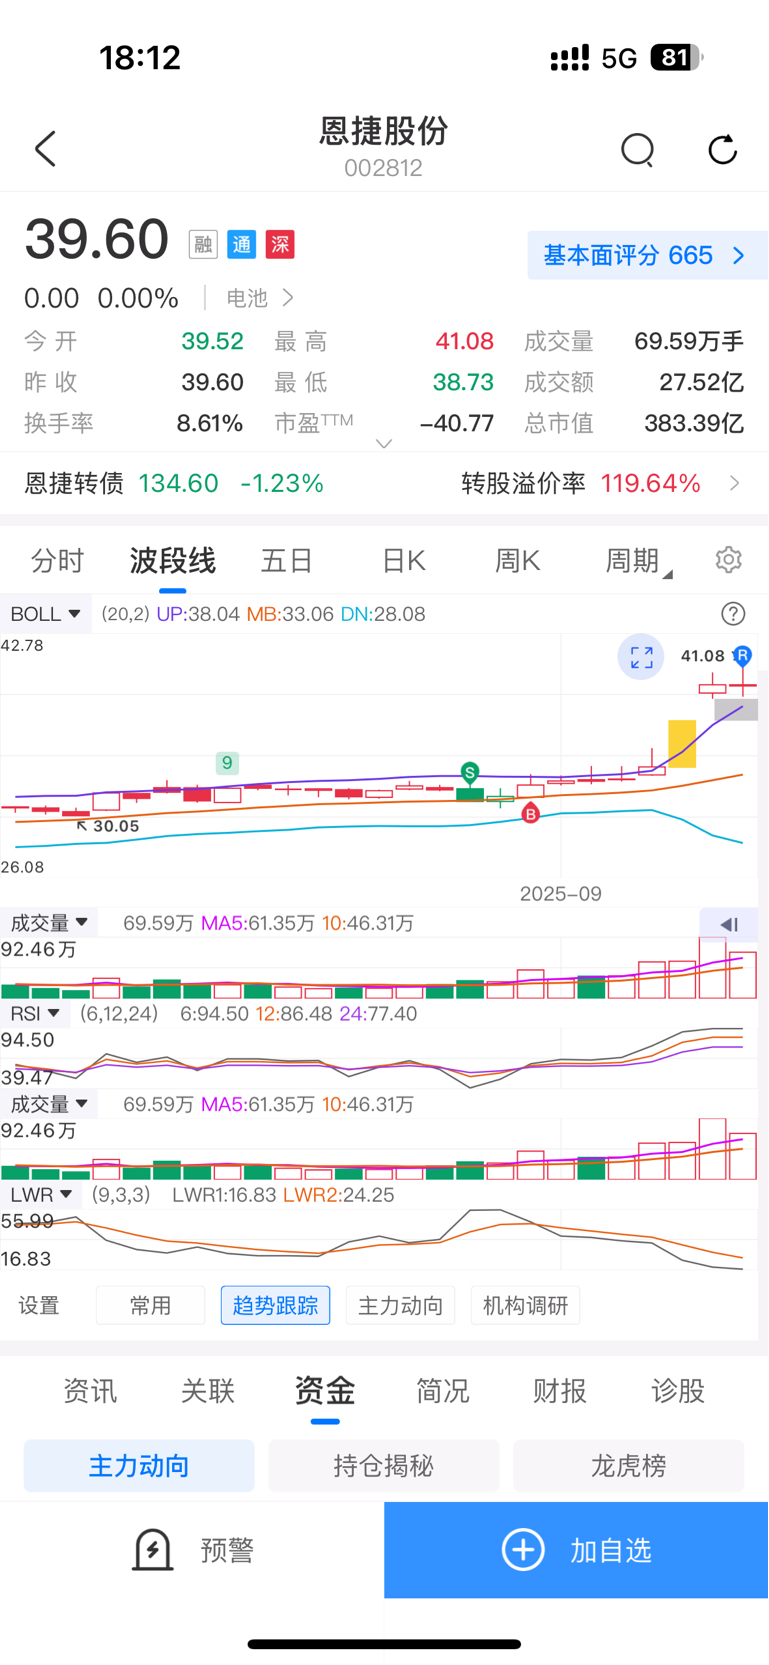Open chart settings gear icon
The image size is (769, 1665).
728,560
